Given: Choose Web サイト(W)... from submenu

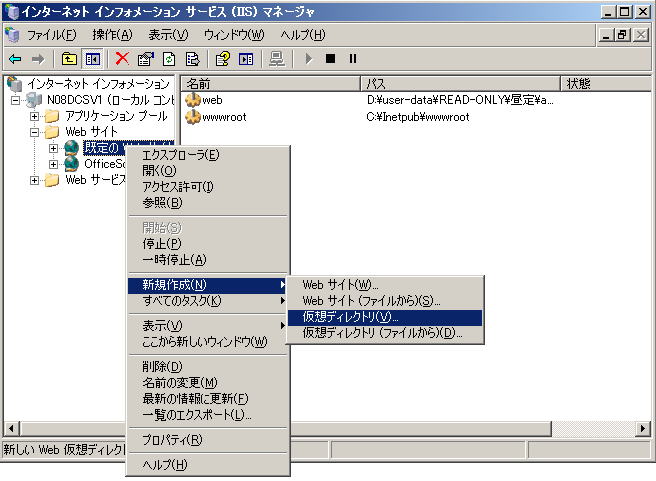Looking at the screenshot, I should point(385,285).
